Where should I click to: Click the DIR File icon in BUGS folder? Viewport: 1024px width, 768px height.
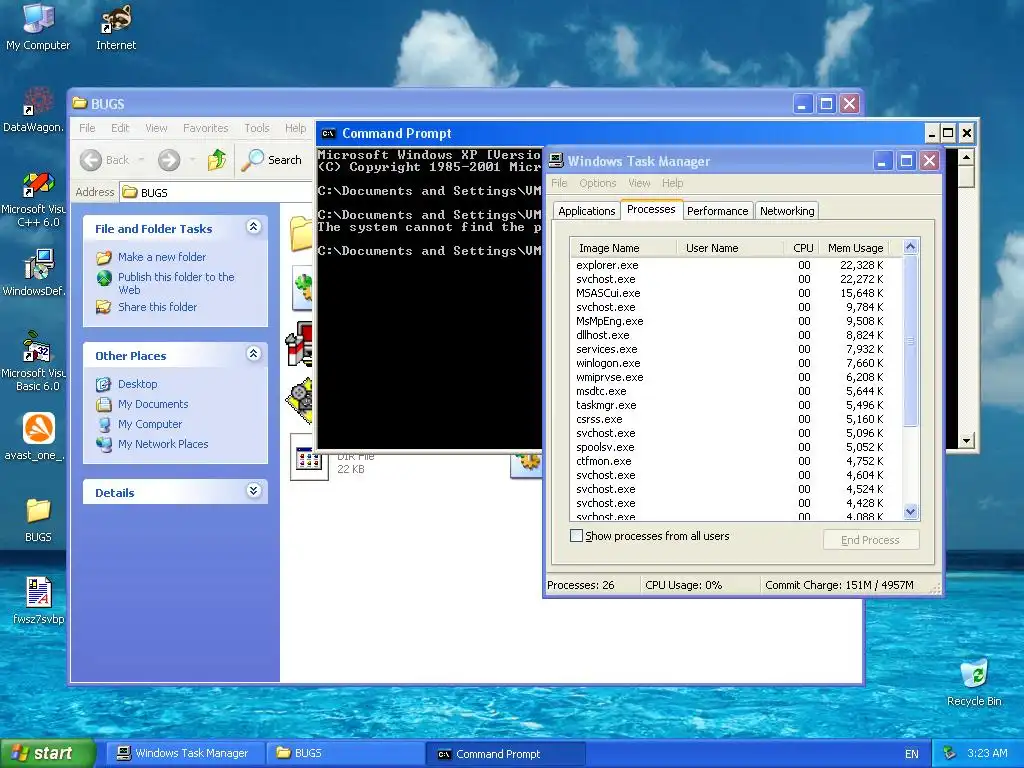click(309, 458)
